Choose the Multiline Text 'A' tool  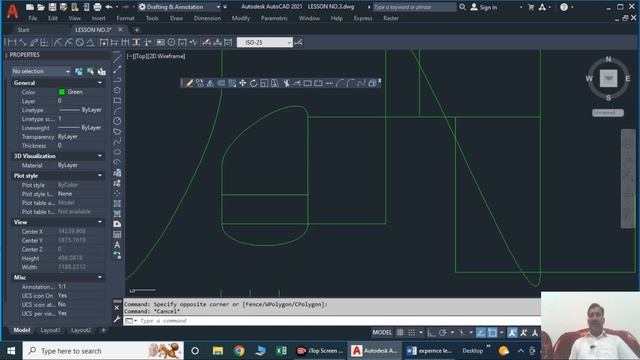[117, 245]
